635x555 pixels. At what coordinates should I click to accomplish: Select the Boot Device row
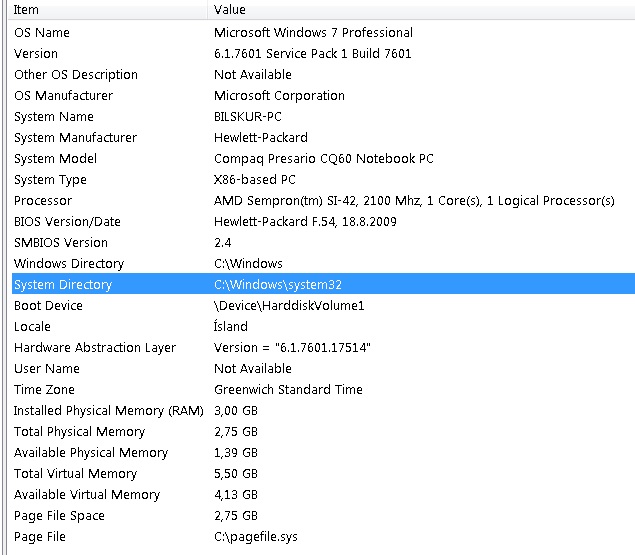point(48,306)
